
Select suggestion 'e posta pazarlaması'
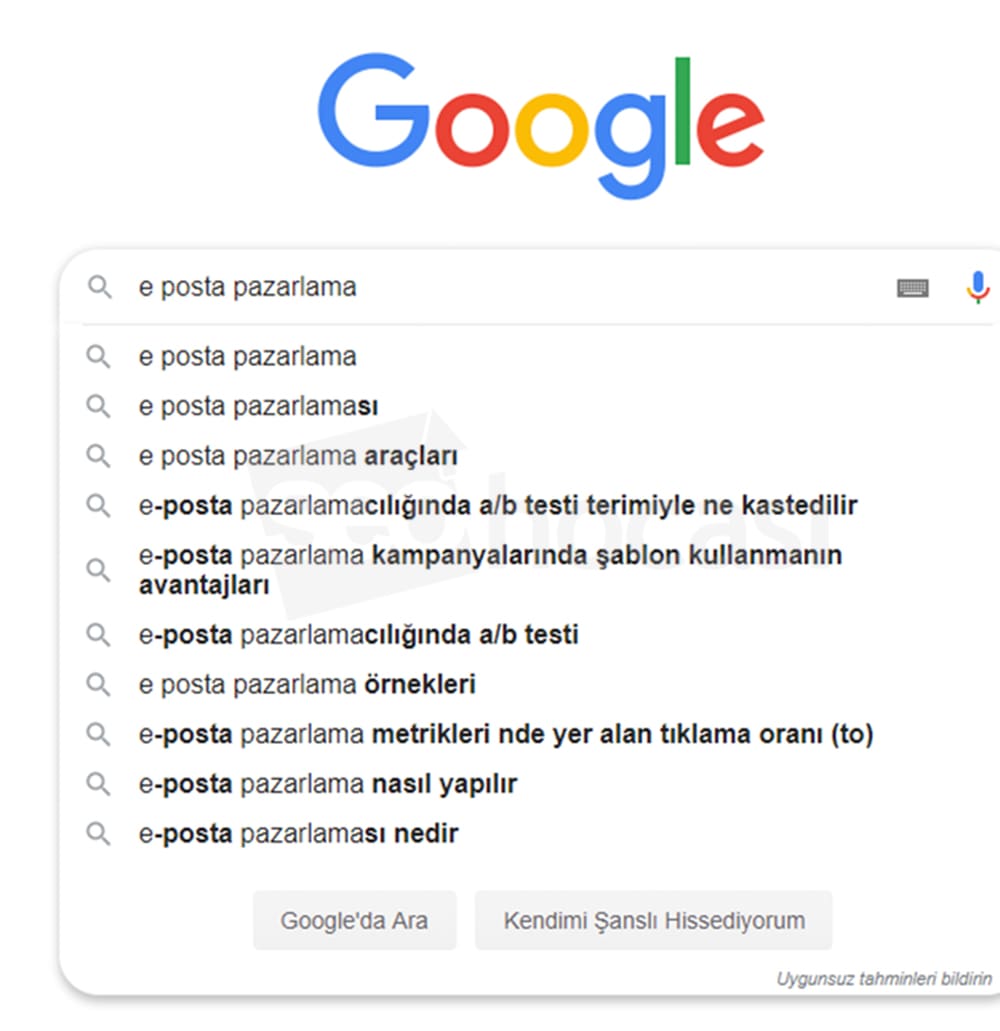point(258,406)
